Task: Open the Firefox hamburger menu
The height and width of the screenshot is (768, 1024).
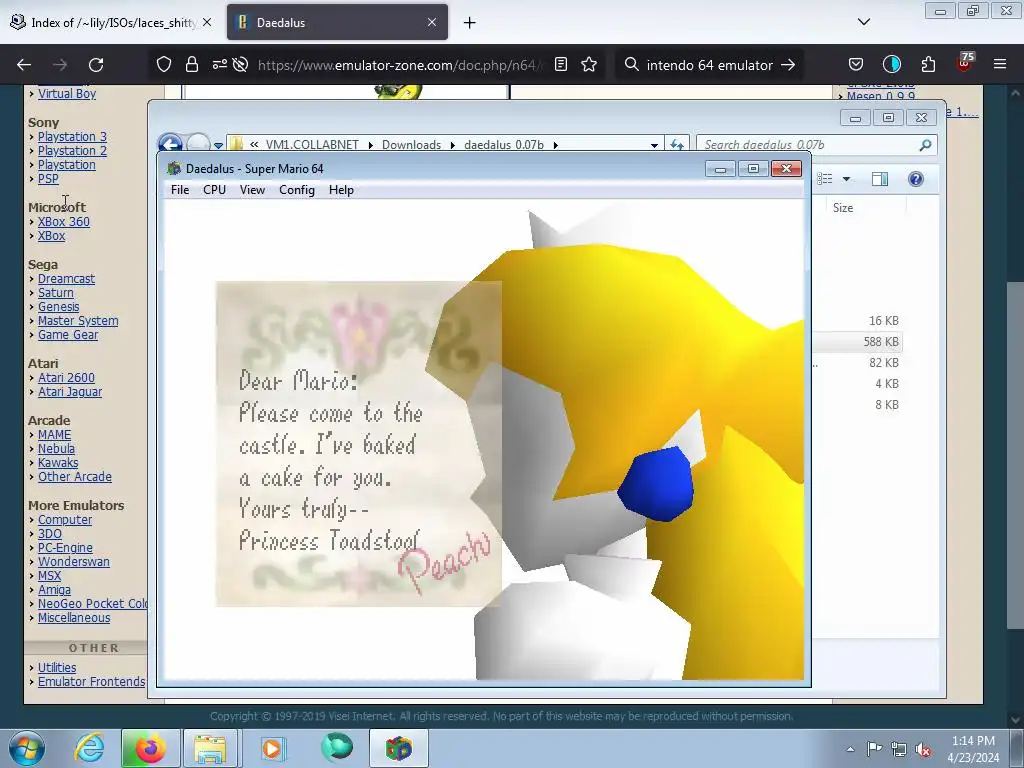Action: [1000, 65]
